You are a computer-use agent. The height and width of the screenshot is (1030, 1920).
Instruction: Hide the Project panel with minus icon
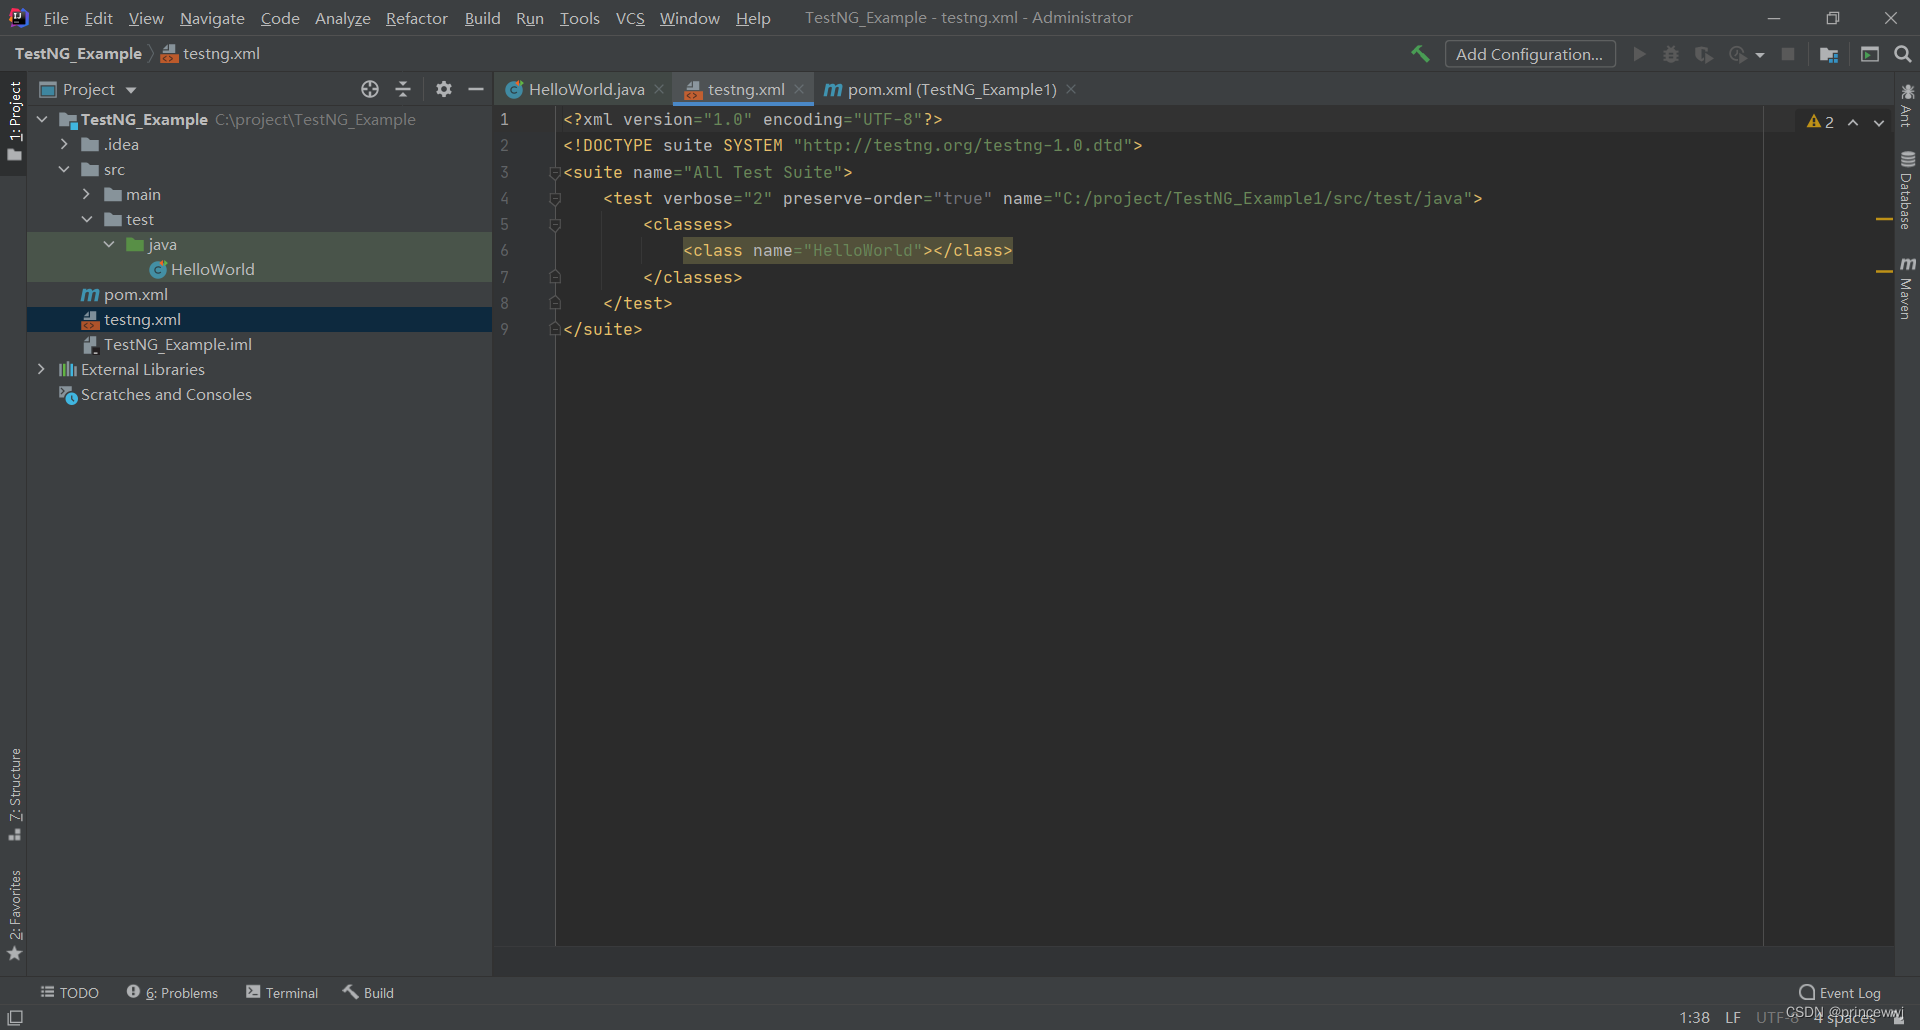tap(476, 89)
